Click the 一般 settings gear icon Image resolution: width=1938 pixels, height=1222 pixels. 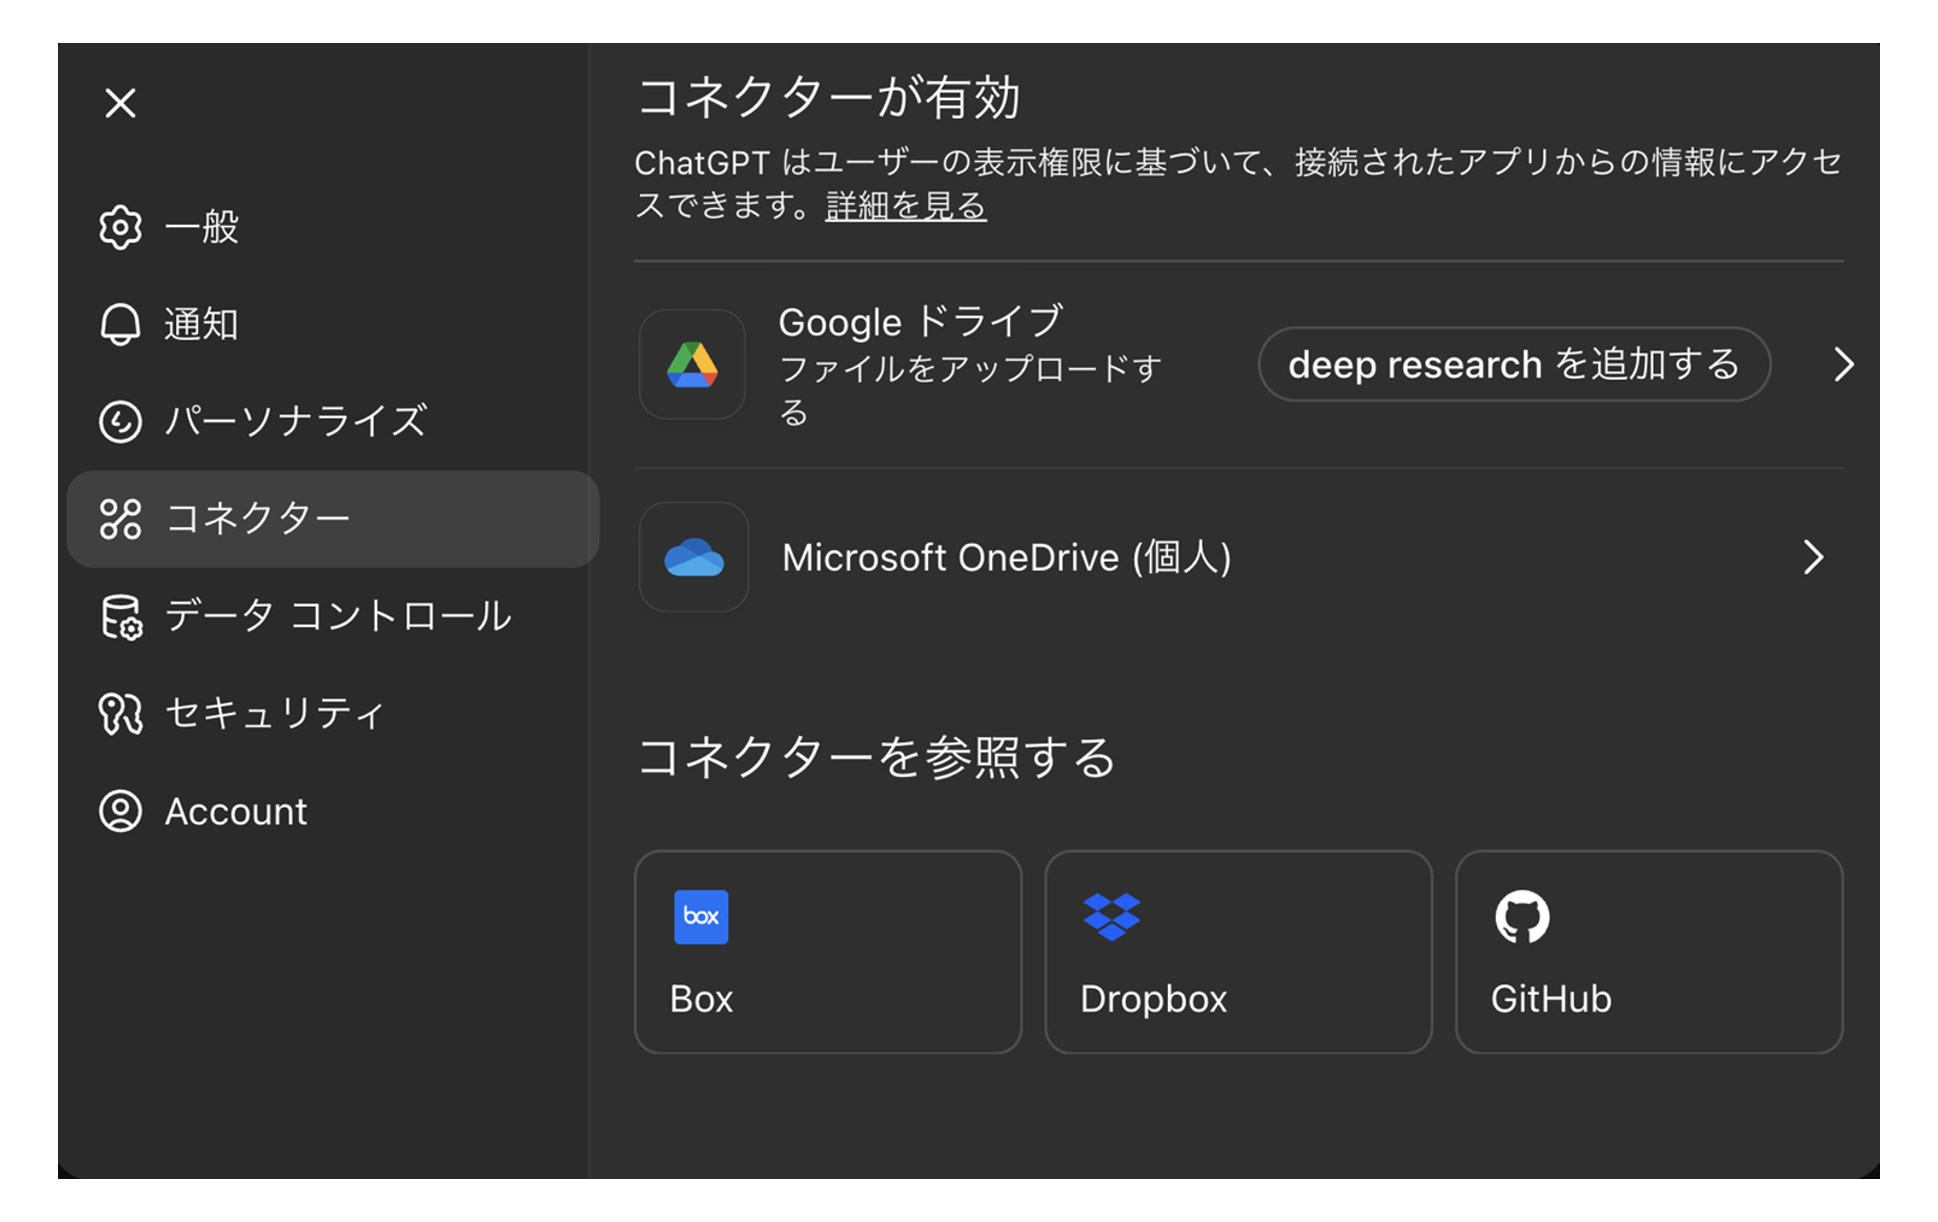(x=120, y=227)
